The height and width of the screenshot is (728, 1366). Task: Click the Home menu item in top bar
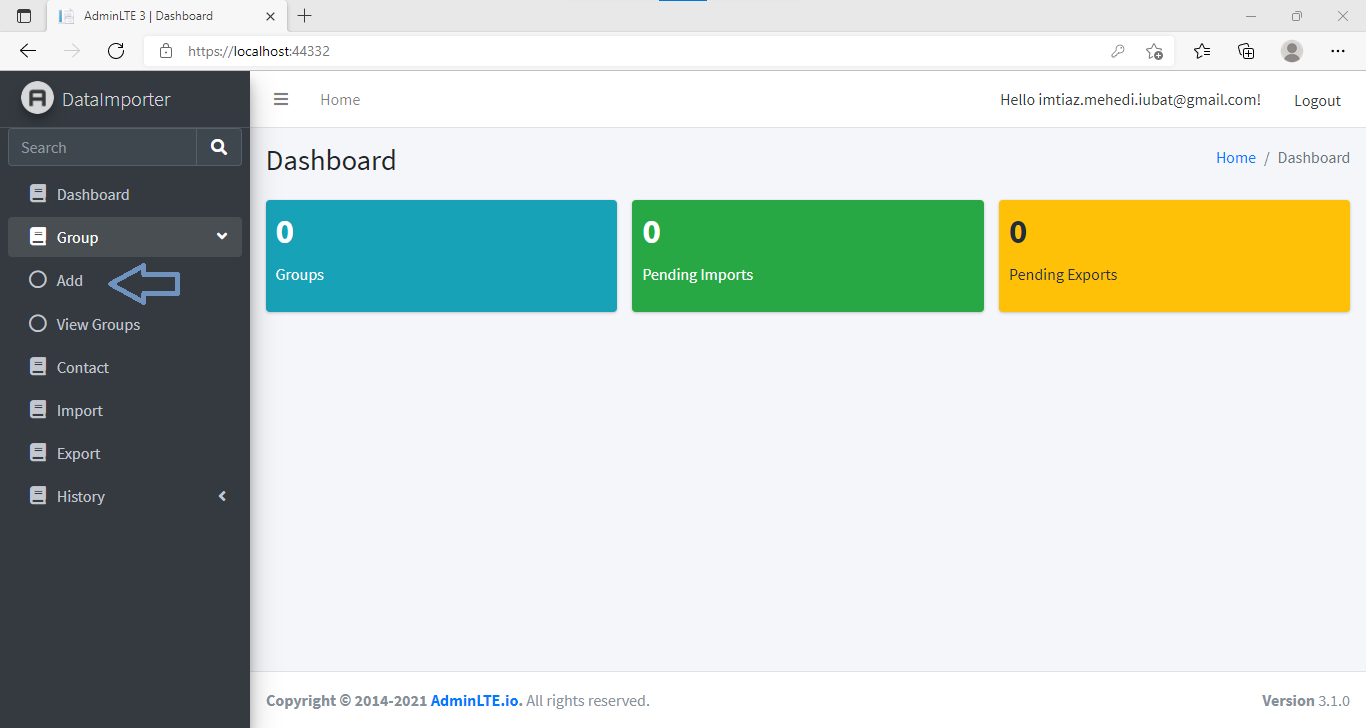pyautogui.click(x=340, y=99)
